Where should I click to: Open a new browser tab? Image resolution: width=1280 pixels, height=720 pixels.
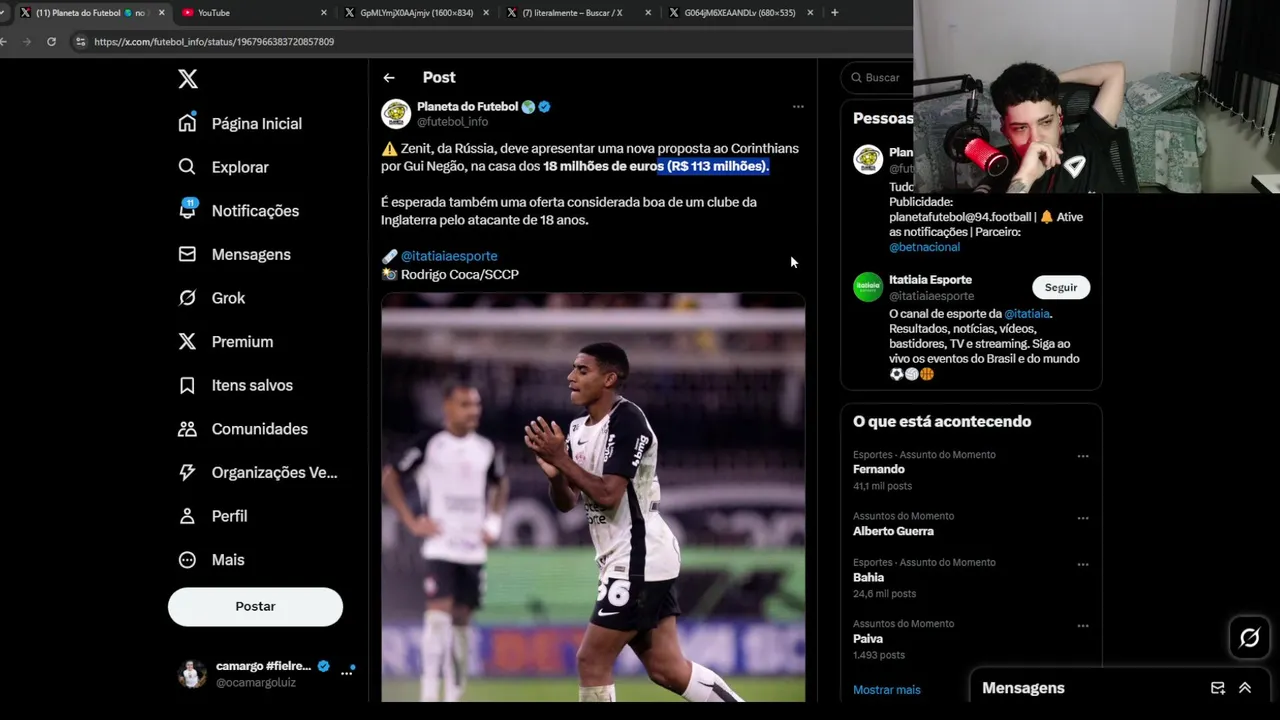(835, 12)
